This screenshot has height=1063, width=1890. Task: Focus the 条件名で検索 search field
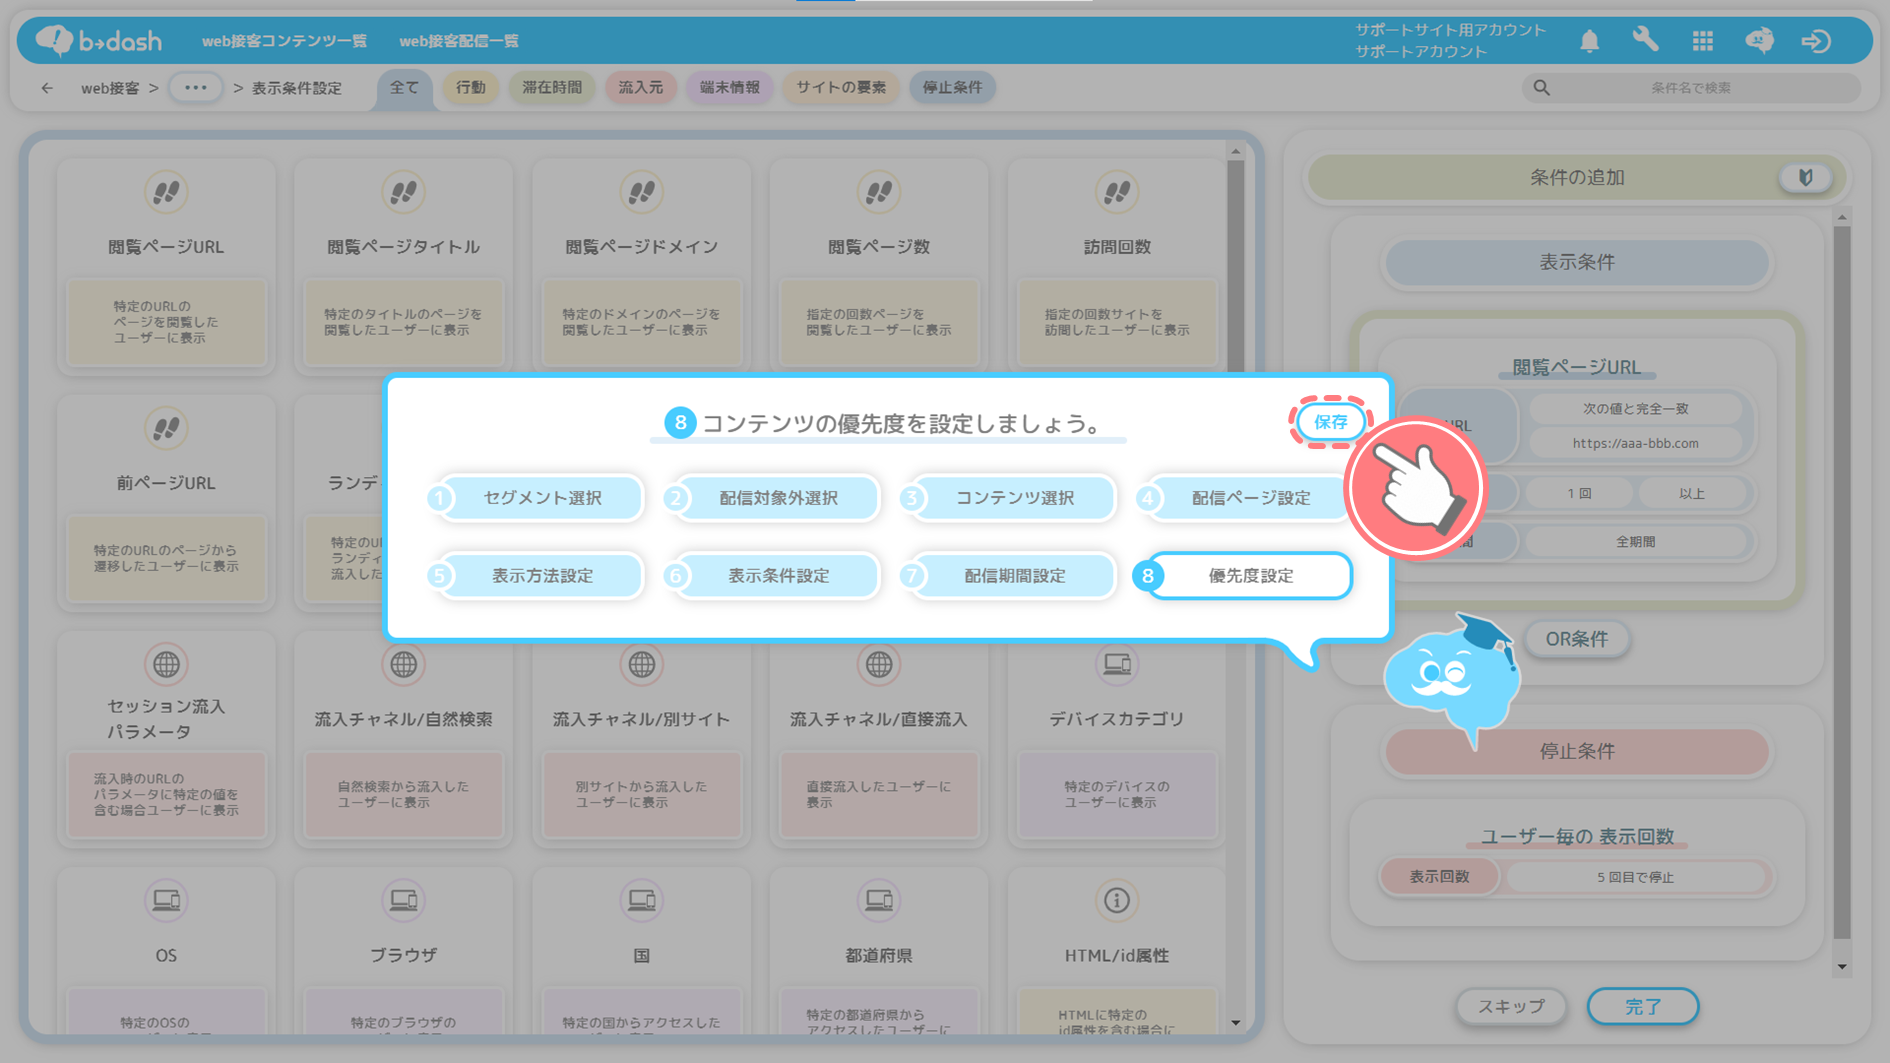pos(1690,88)
